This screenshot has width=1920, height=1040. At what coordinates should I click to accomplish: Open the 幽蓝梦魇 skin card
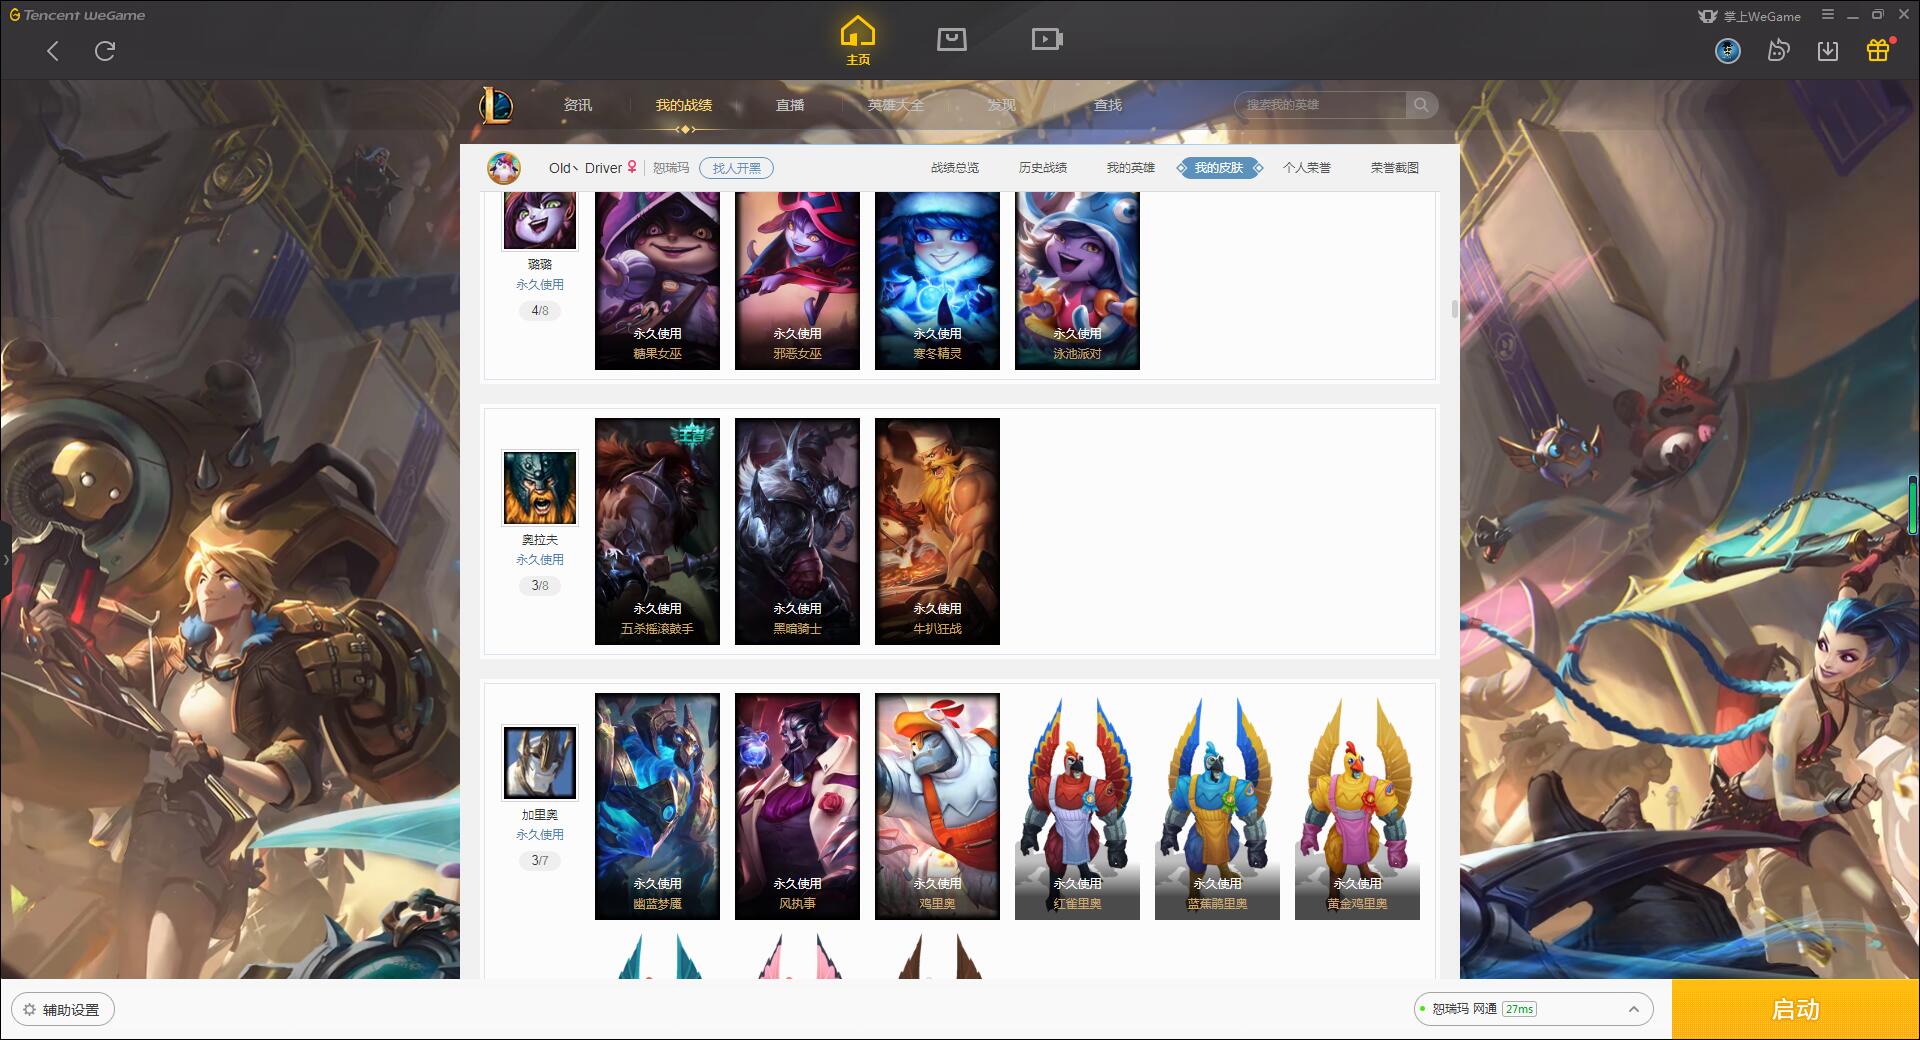pos(657,806)
